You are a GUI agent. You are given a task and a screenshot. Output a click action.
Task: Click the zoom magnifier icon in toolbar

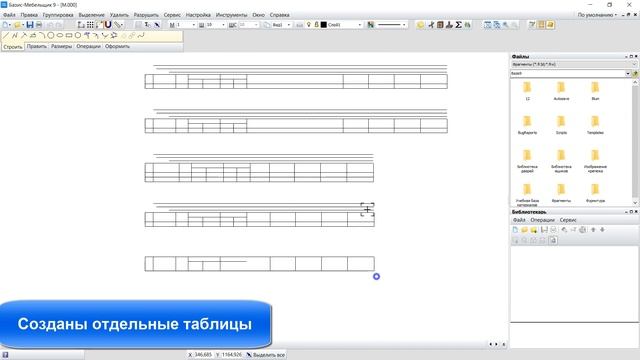[x=506, y=25]
